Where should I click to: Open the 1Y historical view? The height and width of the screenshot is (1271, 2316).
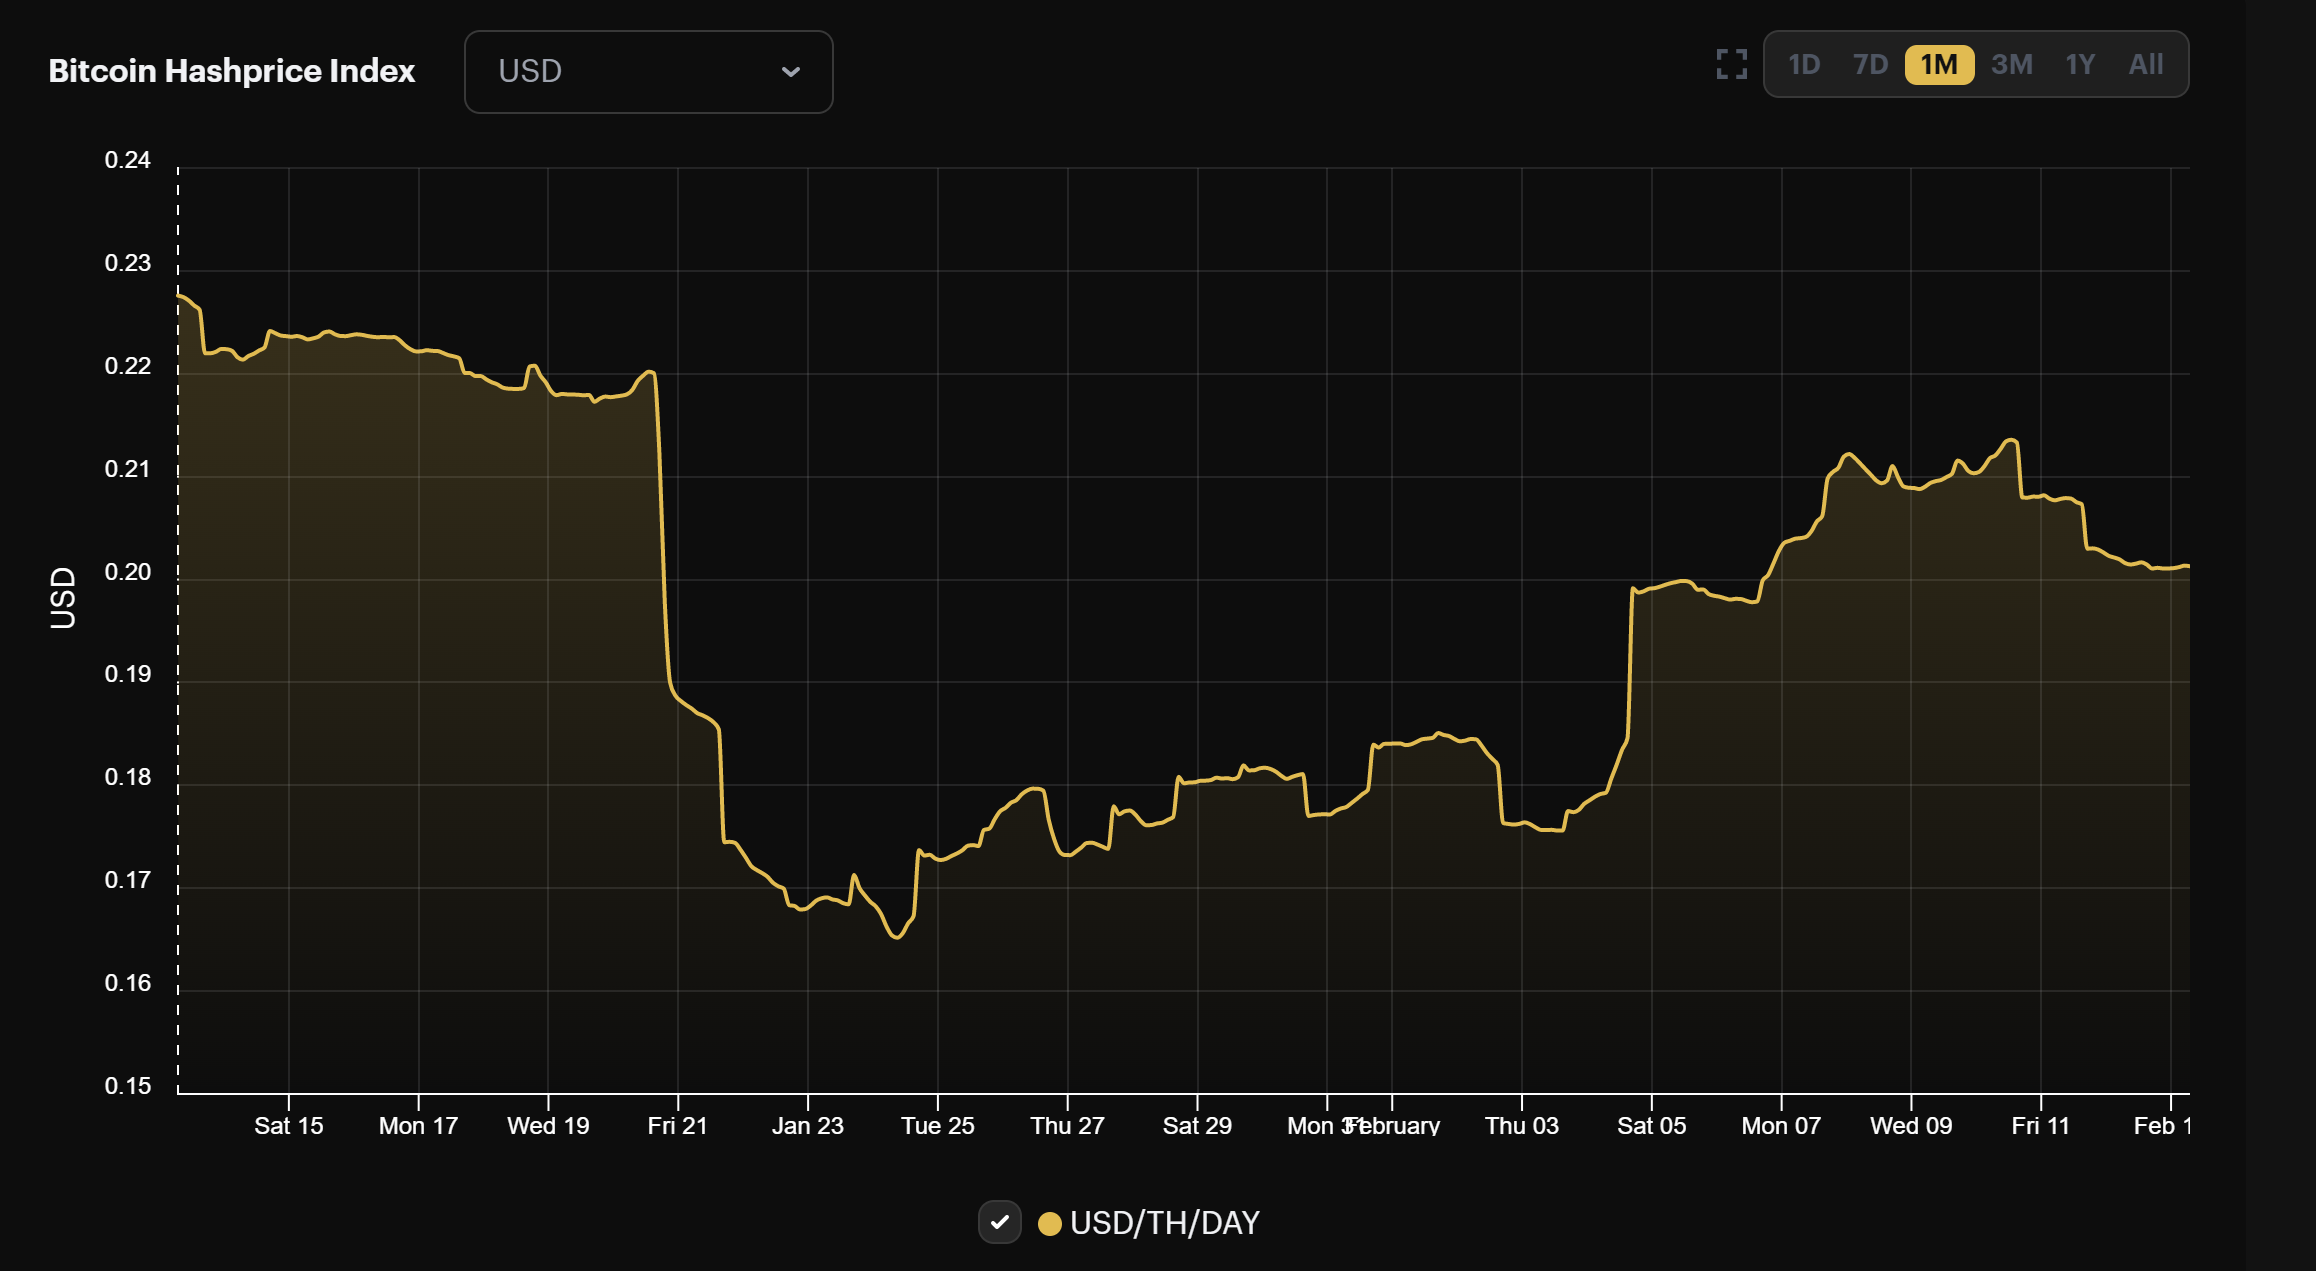(2080, 64)
